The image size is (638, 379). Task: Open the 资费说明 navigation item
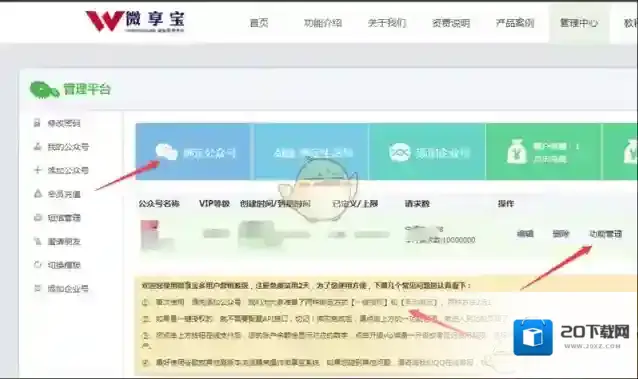point(451,23)
